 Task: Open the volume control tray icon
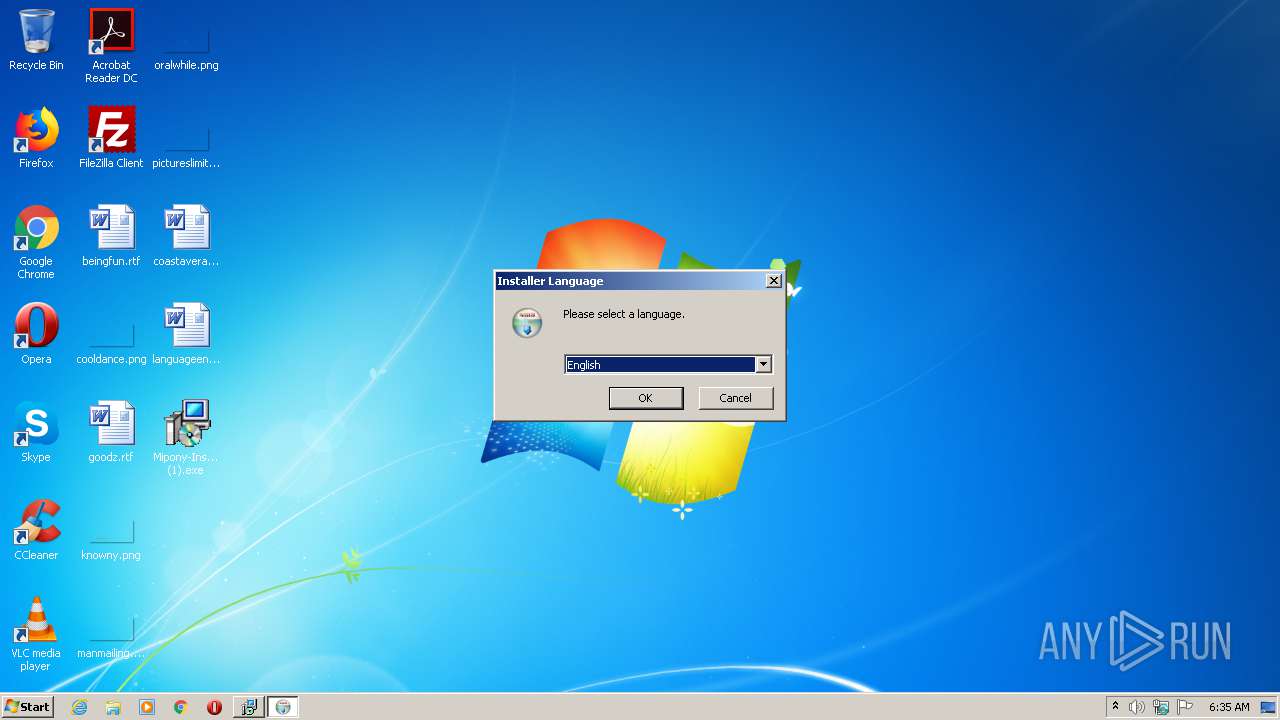click(1137, 707)
